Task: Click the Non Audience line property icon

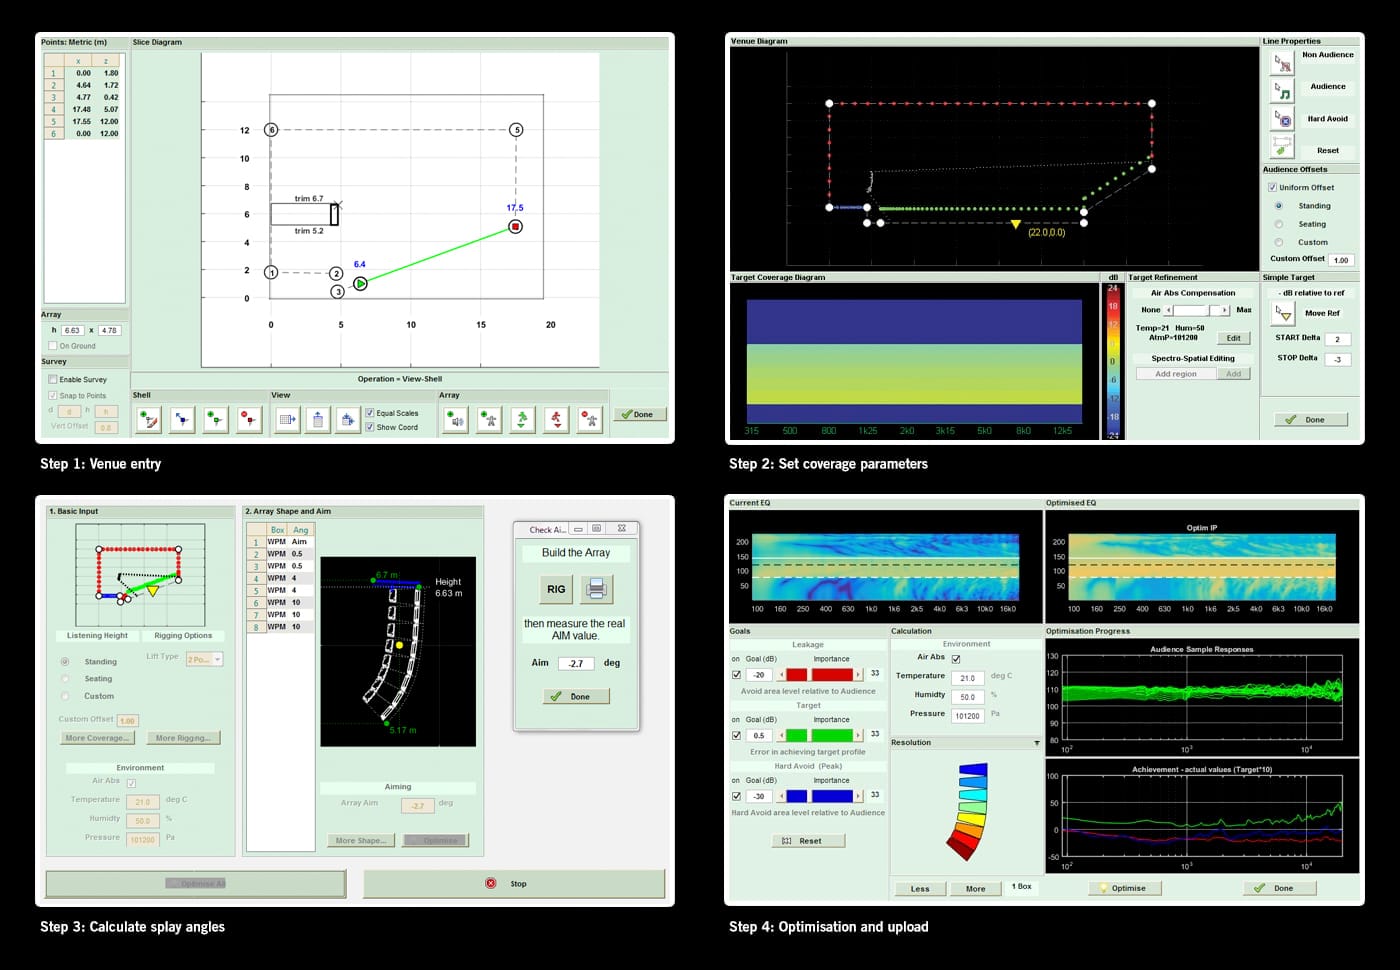Action: (1282, 63)
